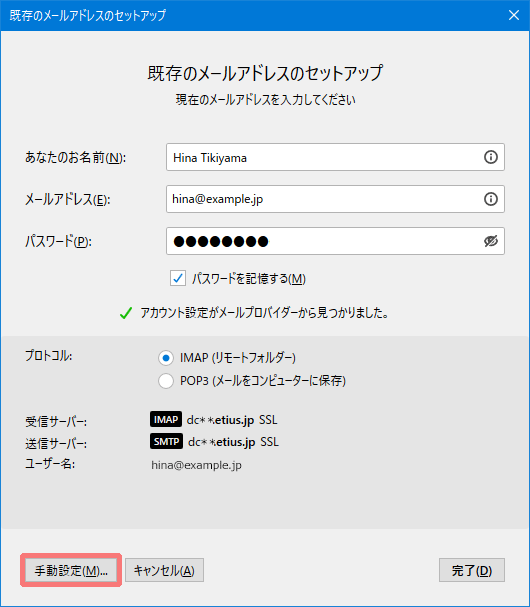
Task: Select the IMAP (リモートフォルダー) radio button
Action: pos(166,358)
